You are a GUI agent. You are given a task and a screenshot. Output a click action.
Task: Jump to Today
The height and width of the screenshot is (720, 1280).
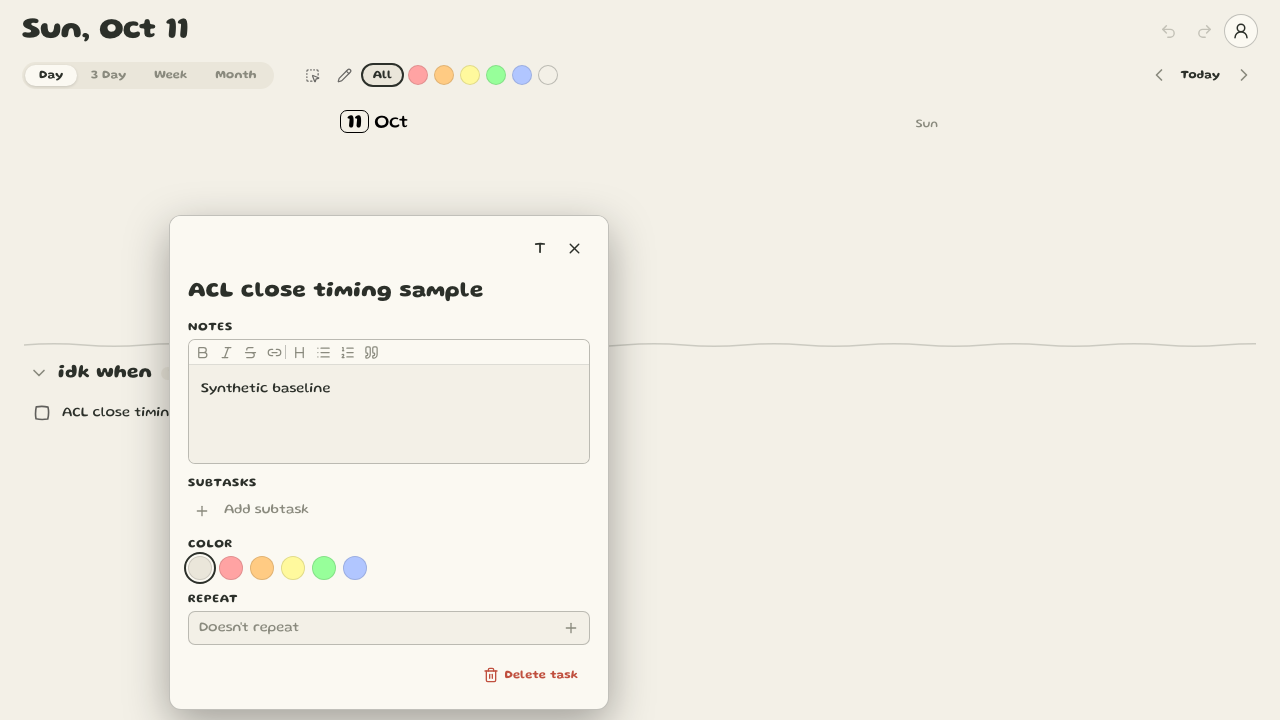[1200, 75]
